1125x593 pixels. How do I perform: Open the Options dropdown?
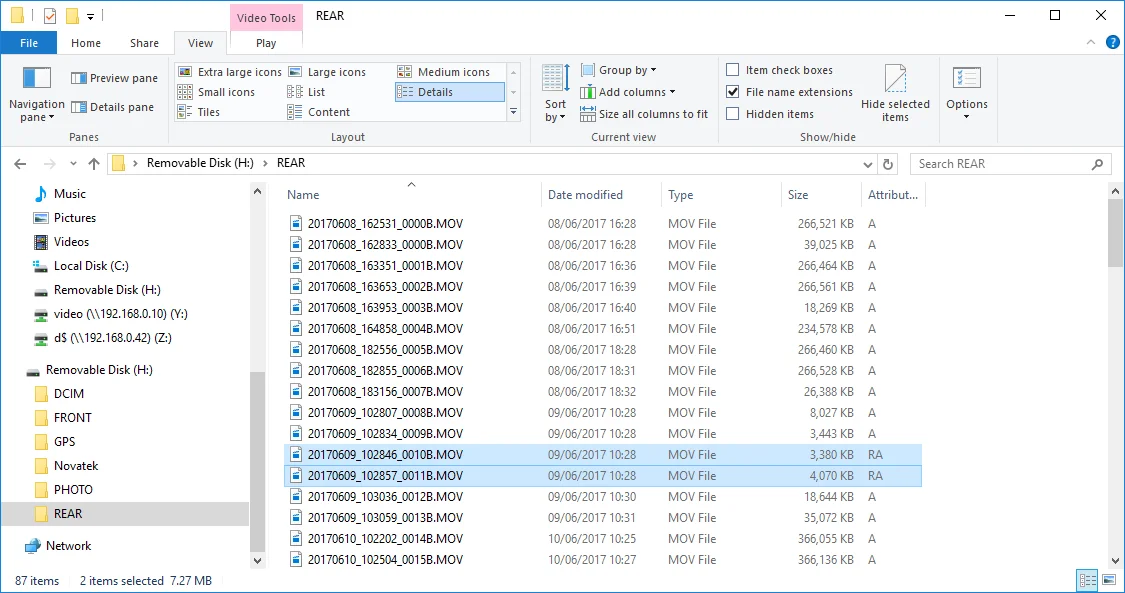[x=966, y=93]
